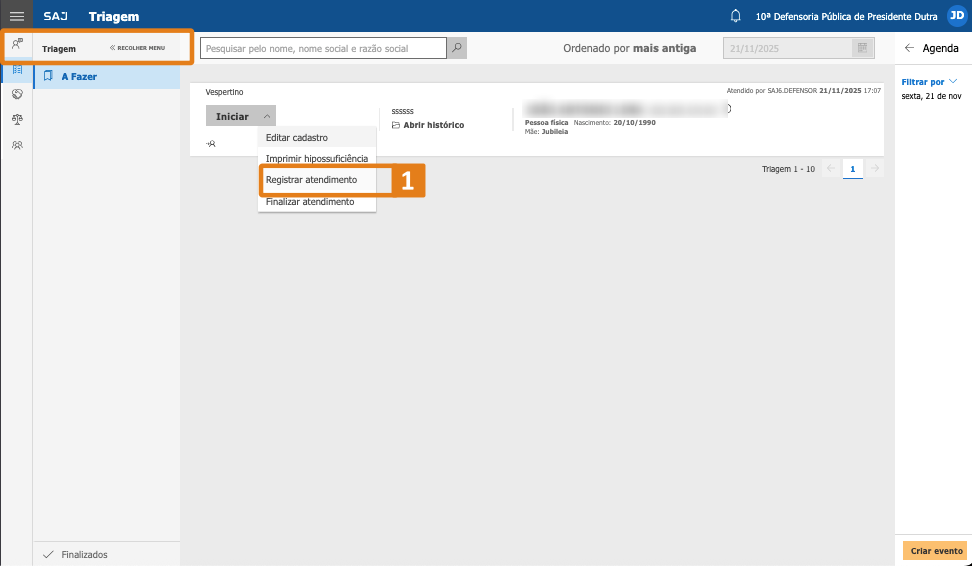Click the notifications bell icon
Screen dimensions: 972x566
(x=736, y=16)
